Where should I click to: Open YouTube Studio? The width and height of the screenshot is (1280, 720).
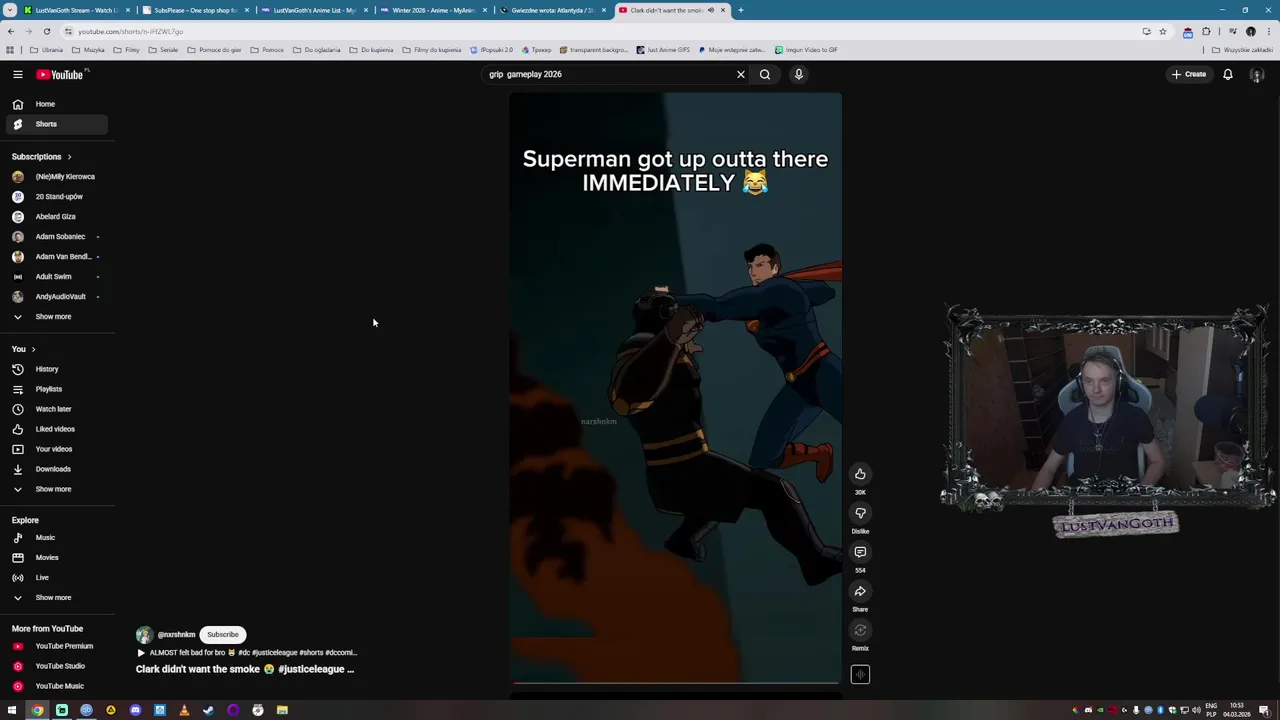(x=55, y=666)
